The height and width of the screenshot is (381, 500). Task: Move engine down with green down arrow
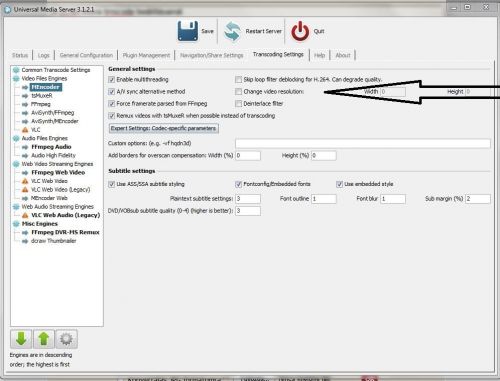(21, 339)
